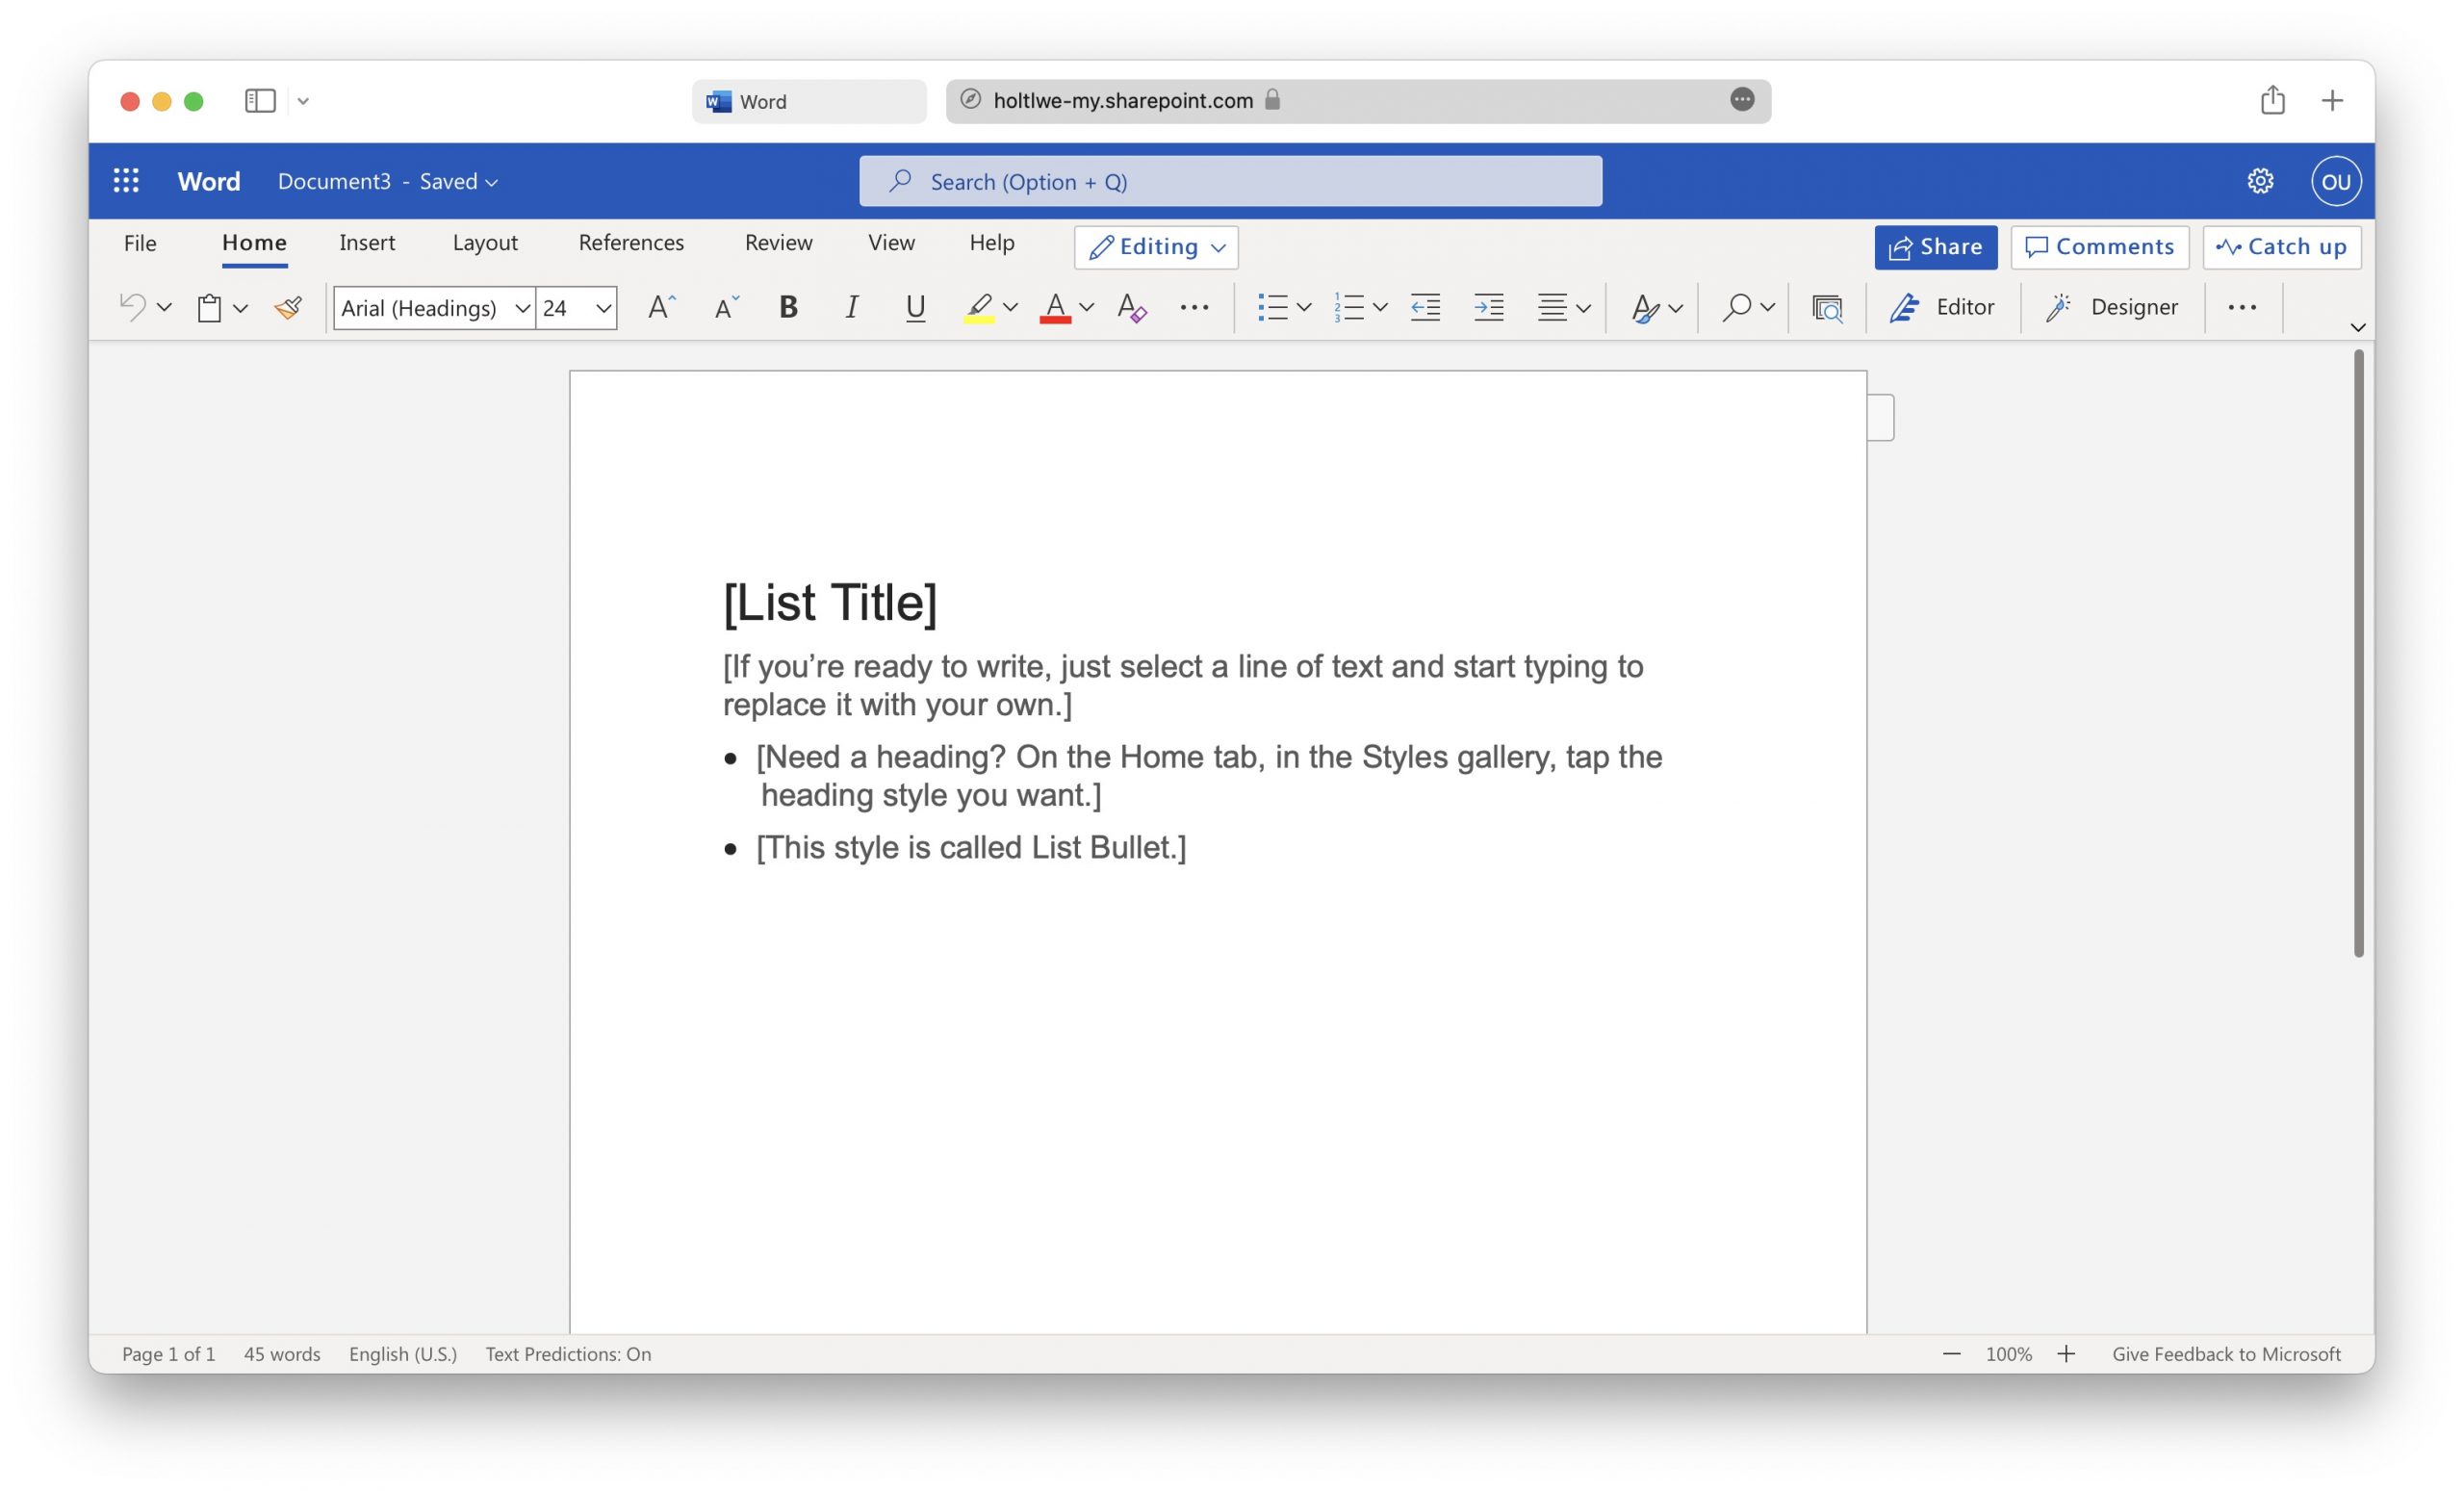
Task: Decrease indent with the outdent icon
Action: coord(1425,307)
